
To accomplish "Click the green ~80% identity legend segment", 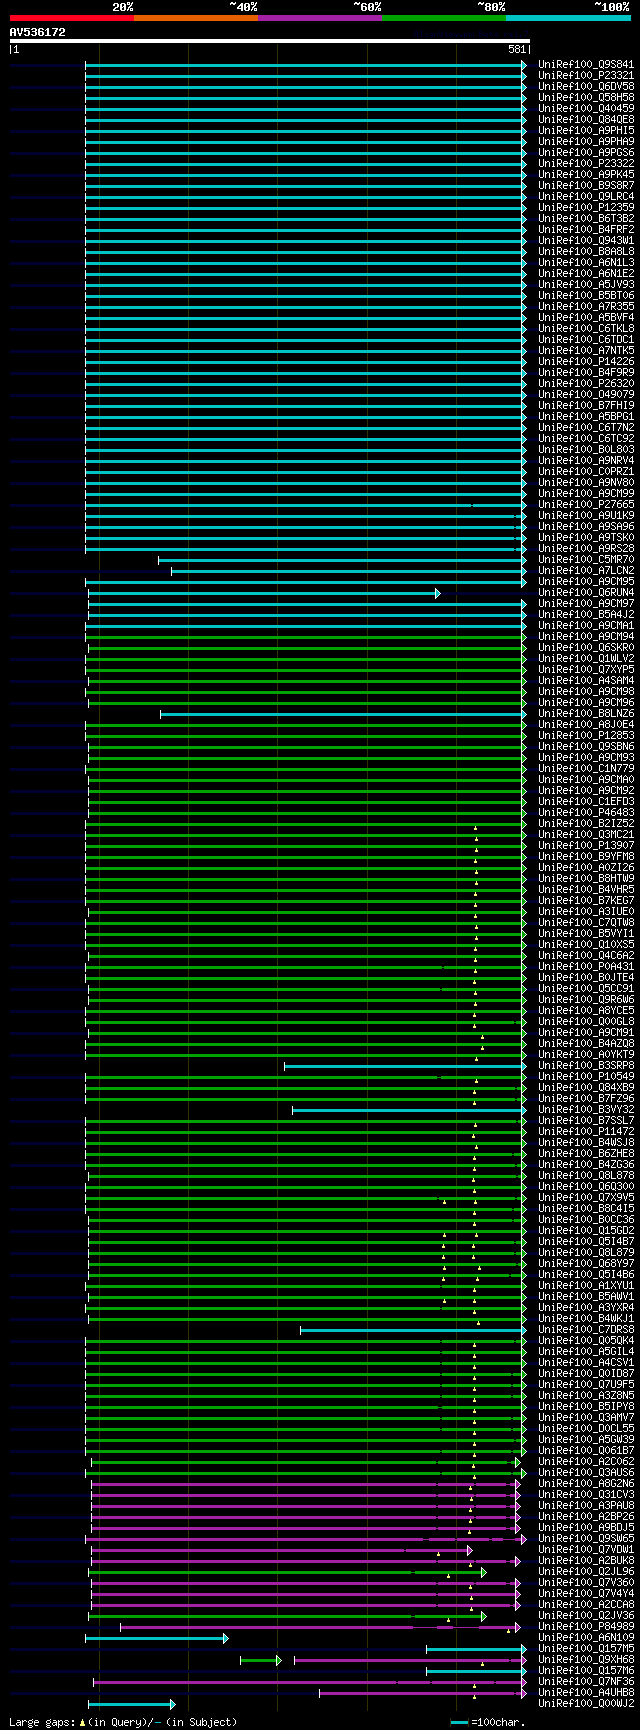I will 444,18.
